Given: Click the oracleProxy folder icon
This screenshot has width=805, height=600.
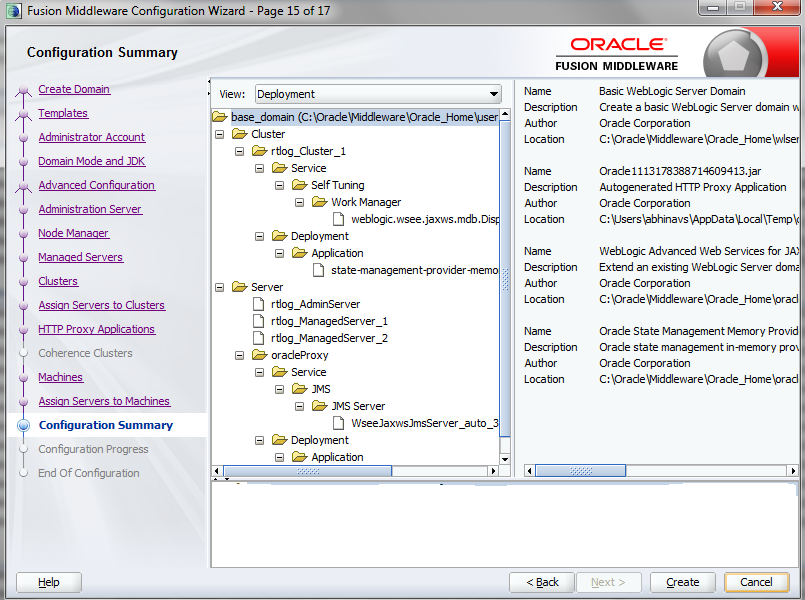Looking at the screenshot, I should 262,355.
